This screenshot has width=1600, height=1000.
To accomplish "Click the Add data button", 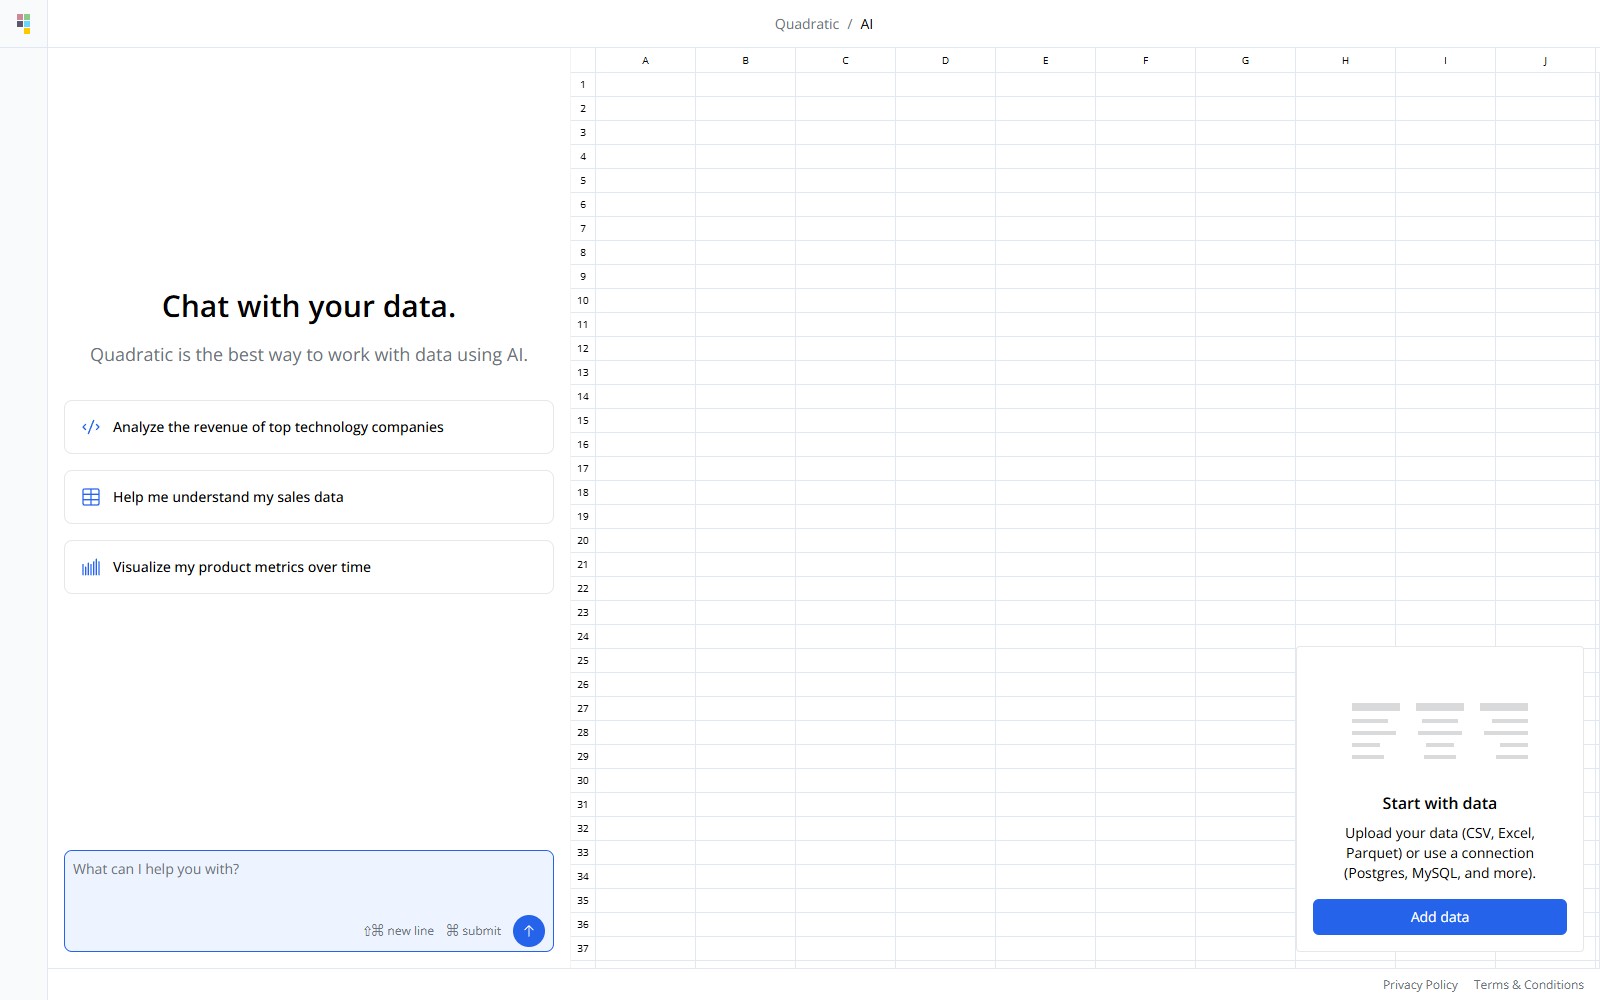I will (1440, 917).
